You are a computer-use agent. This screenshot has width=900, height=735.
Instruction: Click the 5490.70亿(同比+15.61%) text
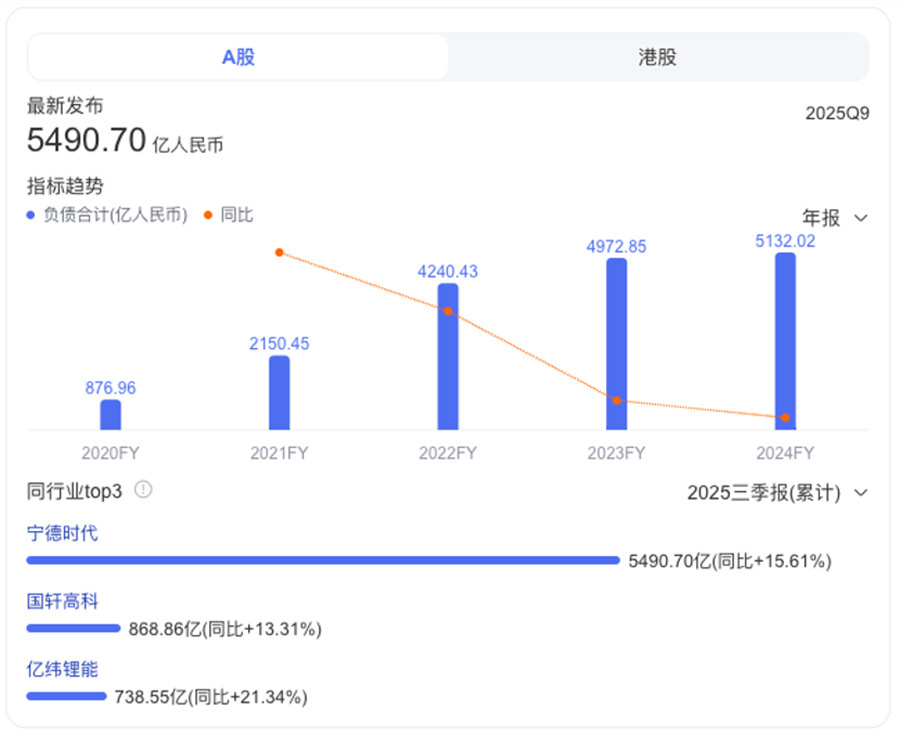(x=730, y=561)
